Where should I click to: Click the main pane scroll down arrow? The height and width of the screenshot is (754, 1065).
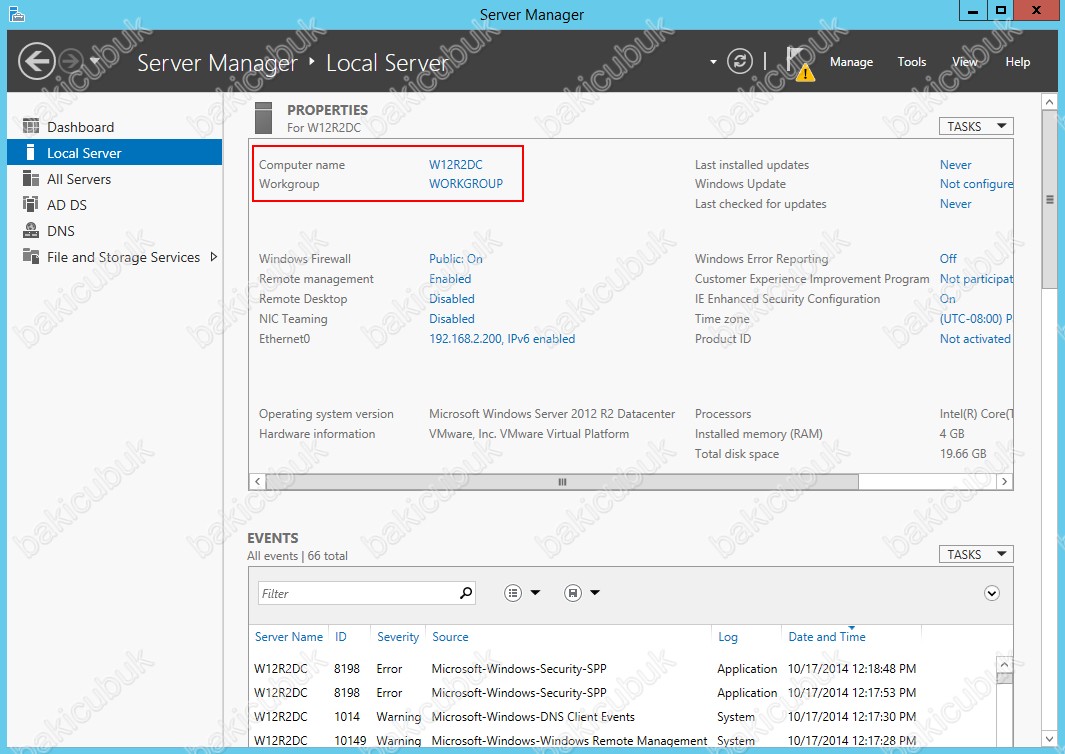pos(1049,739)
